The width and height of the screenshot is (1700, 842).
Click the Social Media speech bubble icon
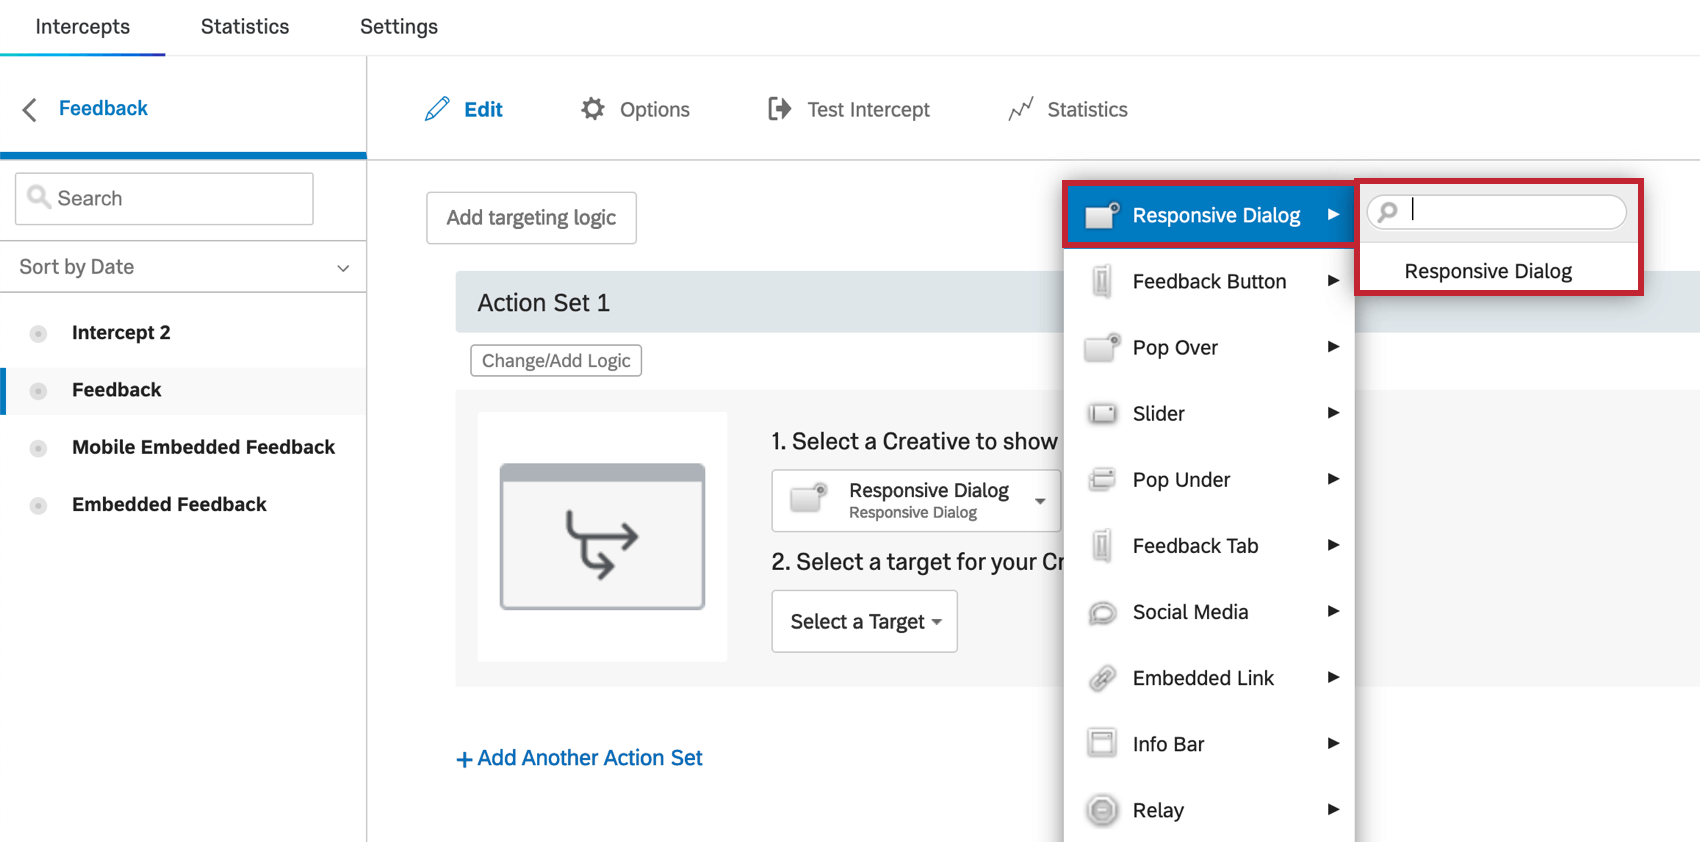click(x=1102, y=612)
